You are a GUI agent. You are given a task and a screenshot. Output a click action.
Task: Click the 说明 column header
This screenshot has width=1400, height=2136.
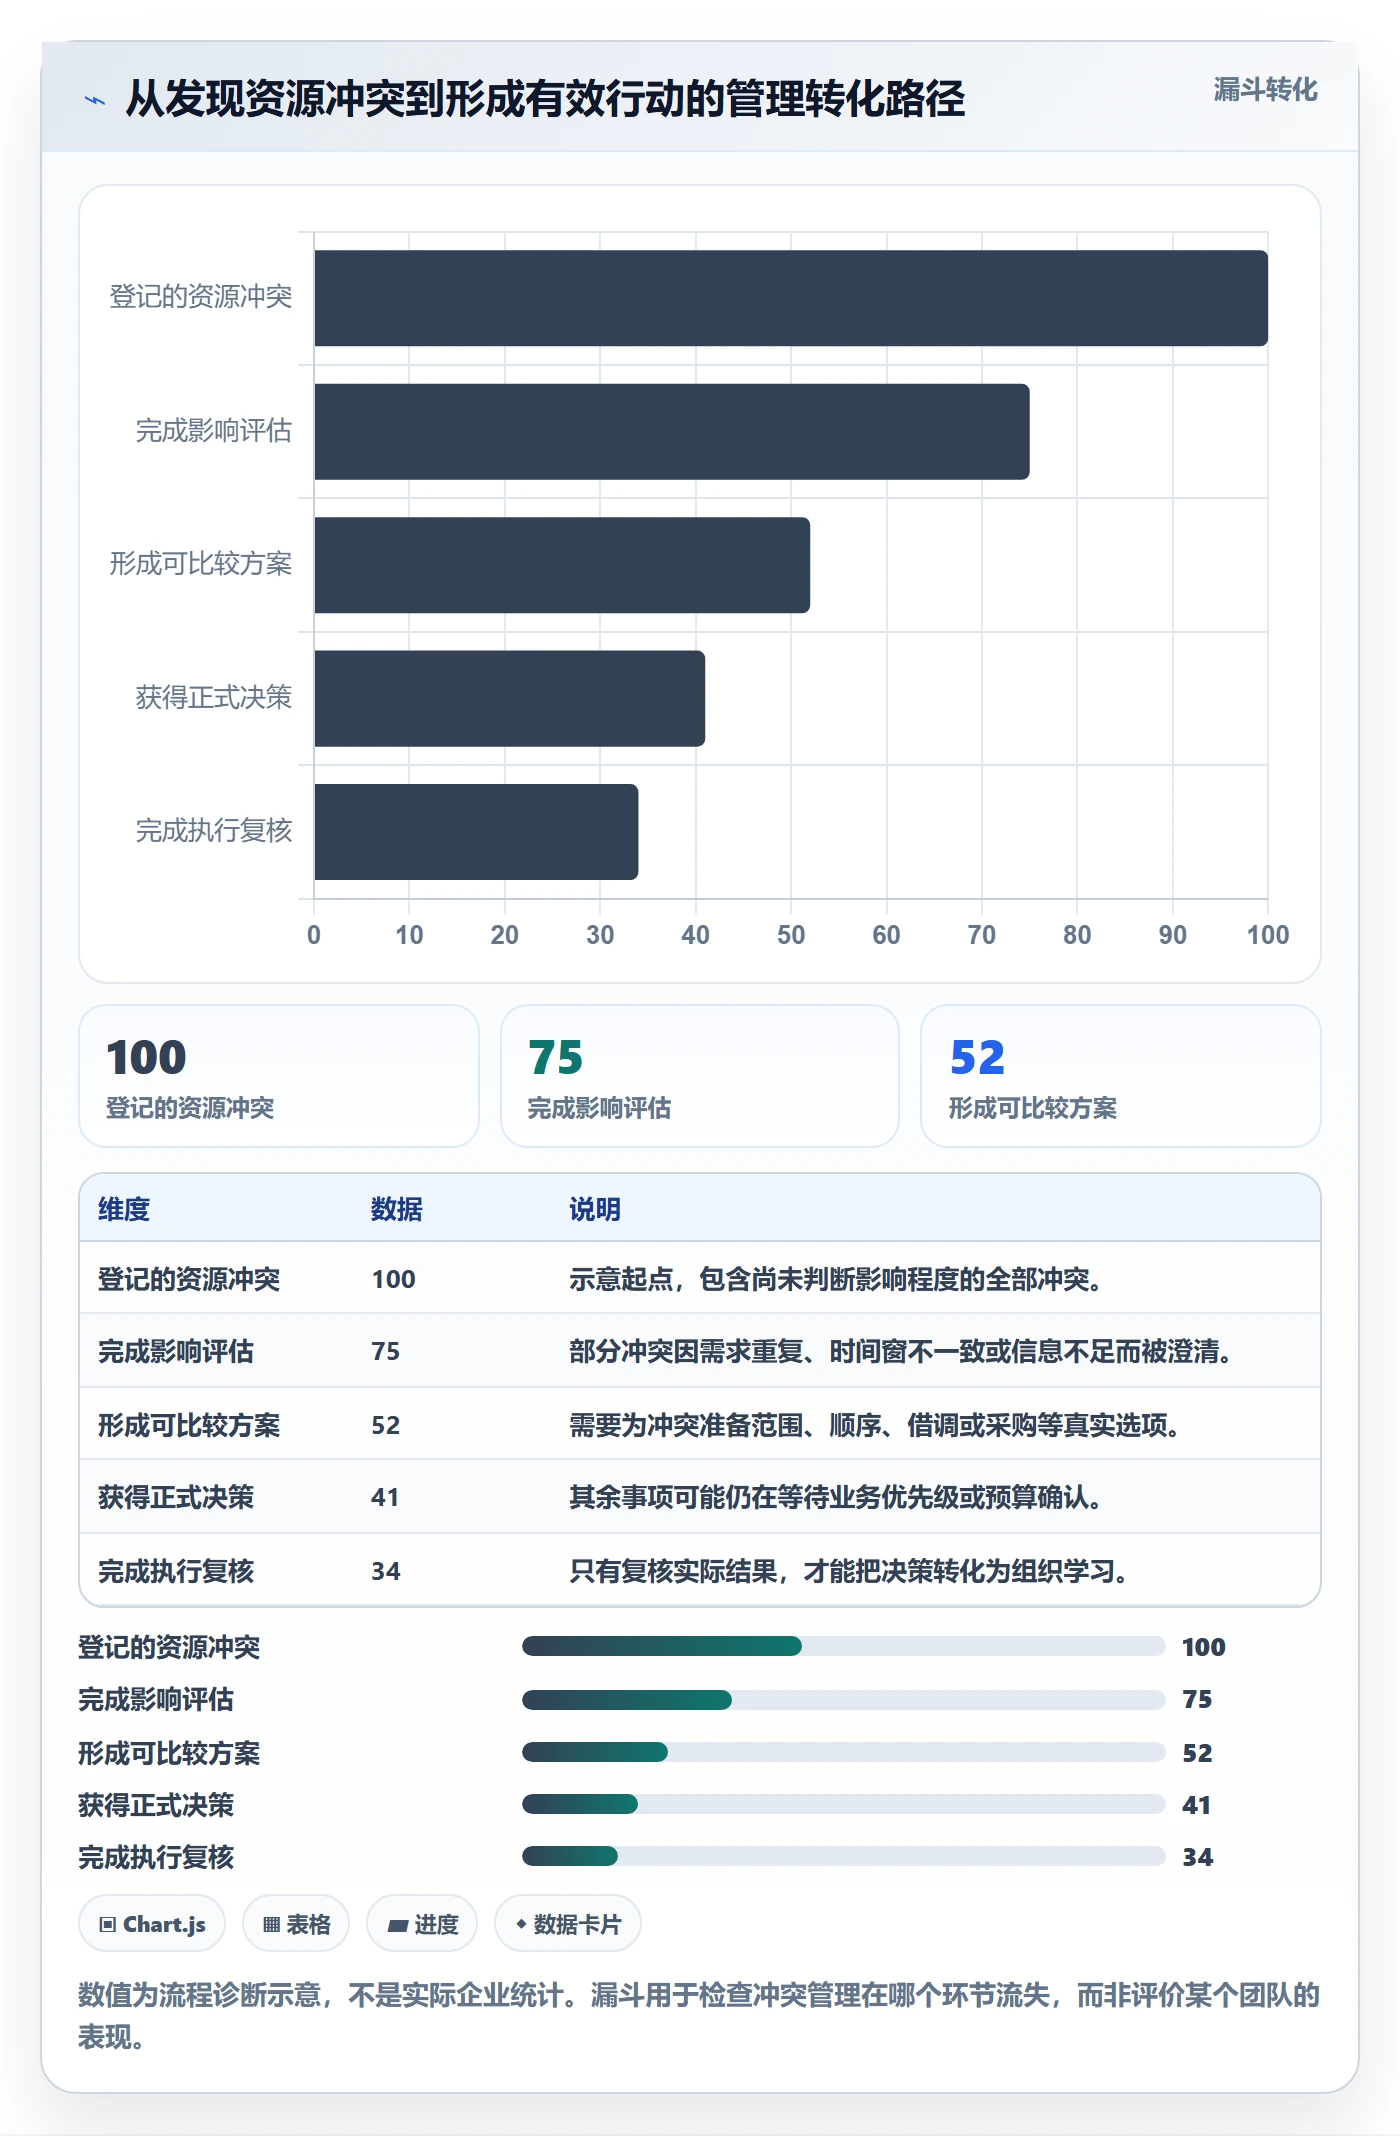[595, 1209]
